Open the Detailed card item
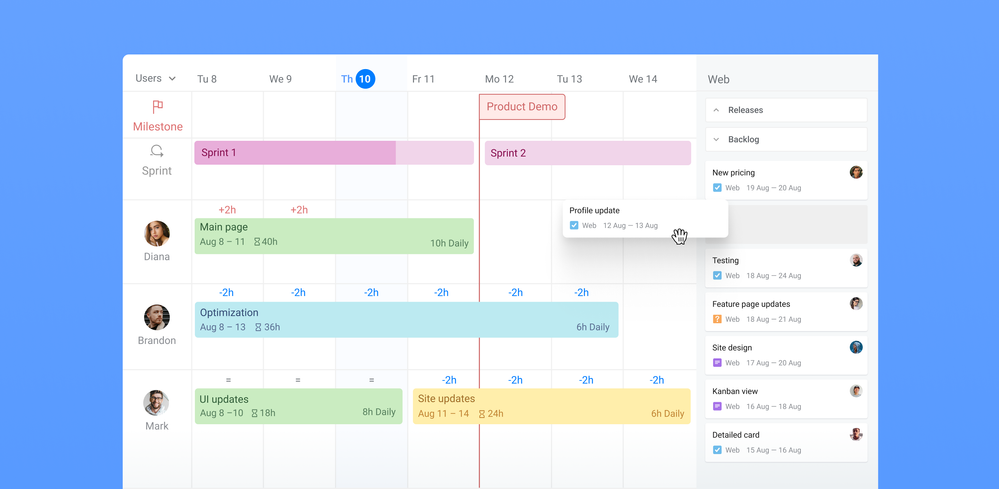Viewport: 999px width, 489px height. [x=786, y=443]
